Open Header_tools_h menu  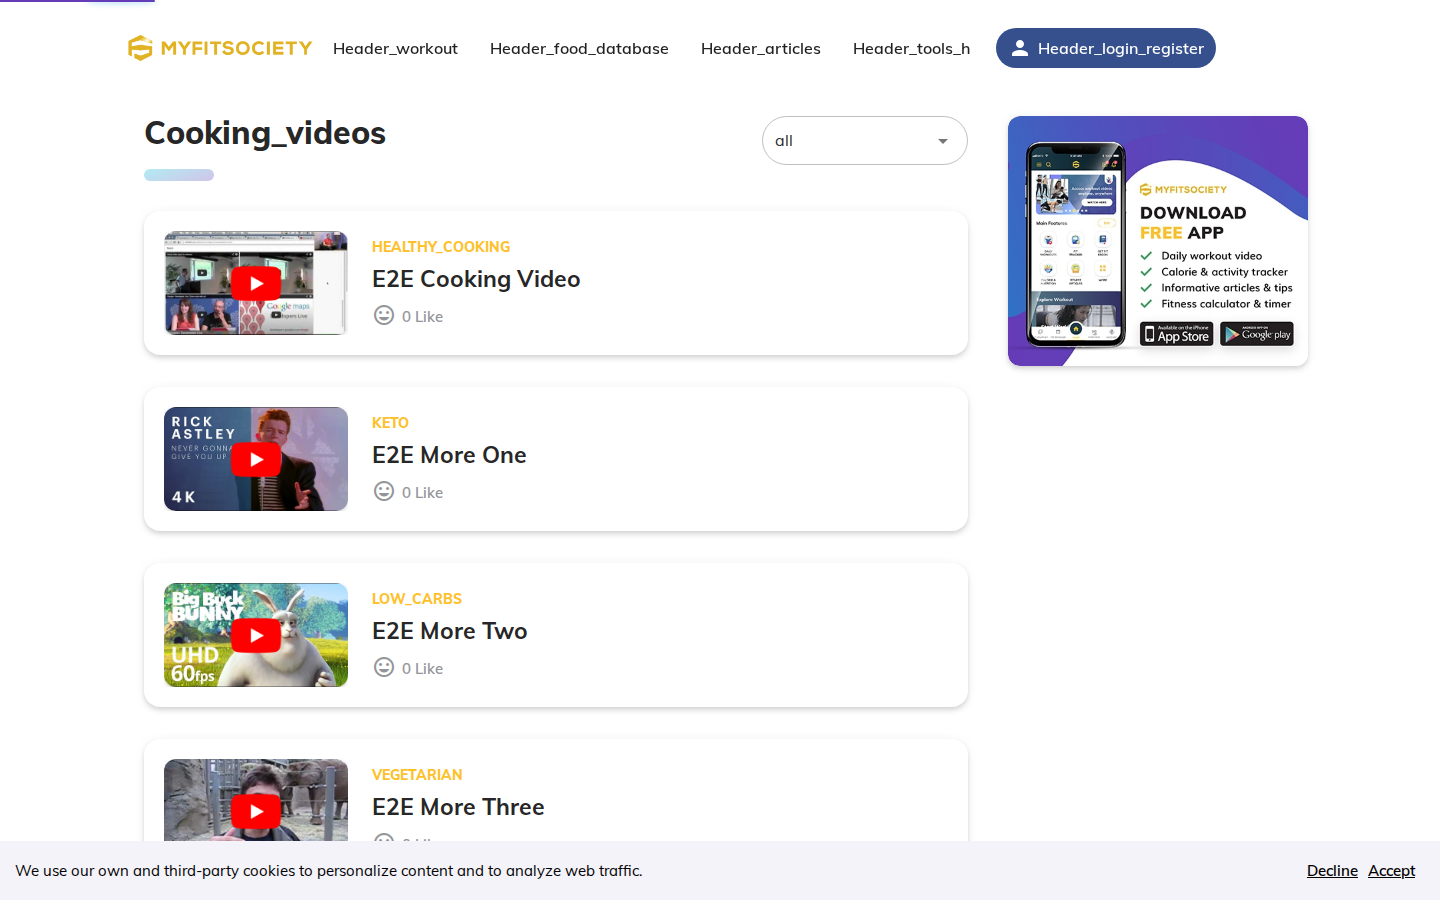(911, 48)
